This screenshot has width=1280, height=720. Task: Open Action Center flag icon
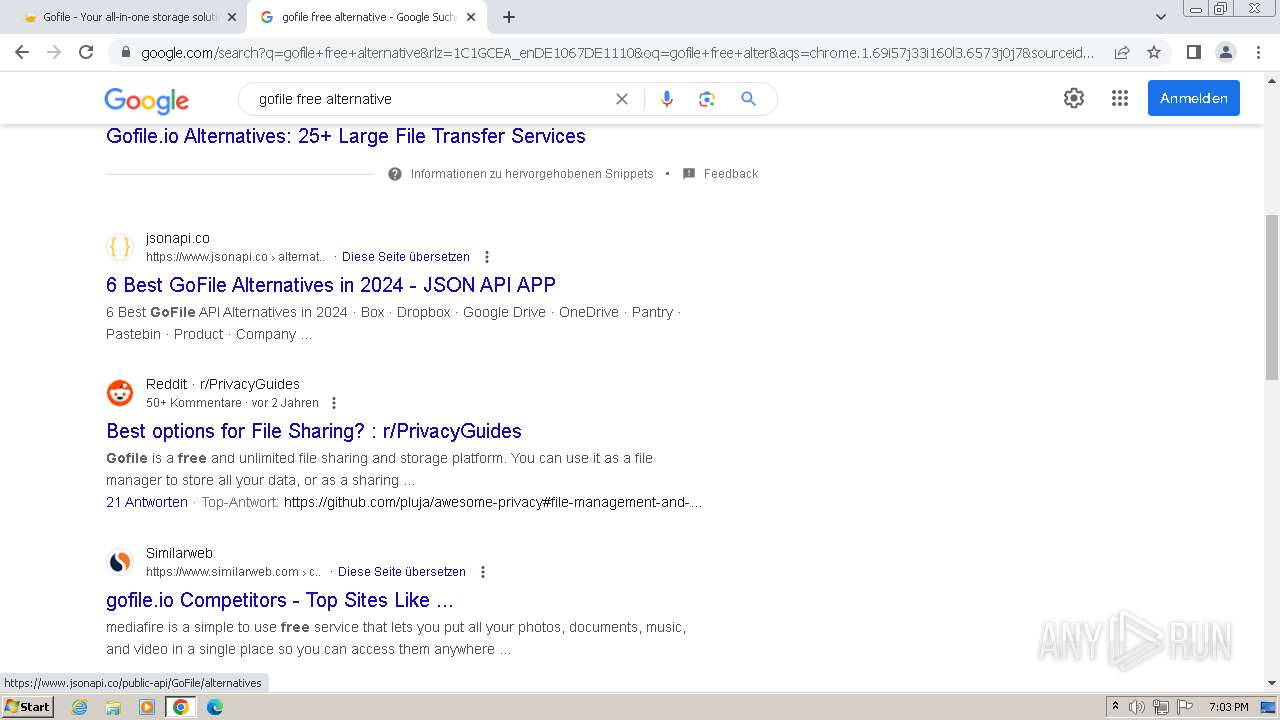click(x=1185, y=707)
